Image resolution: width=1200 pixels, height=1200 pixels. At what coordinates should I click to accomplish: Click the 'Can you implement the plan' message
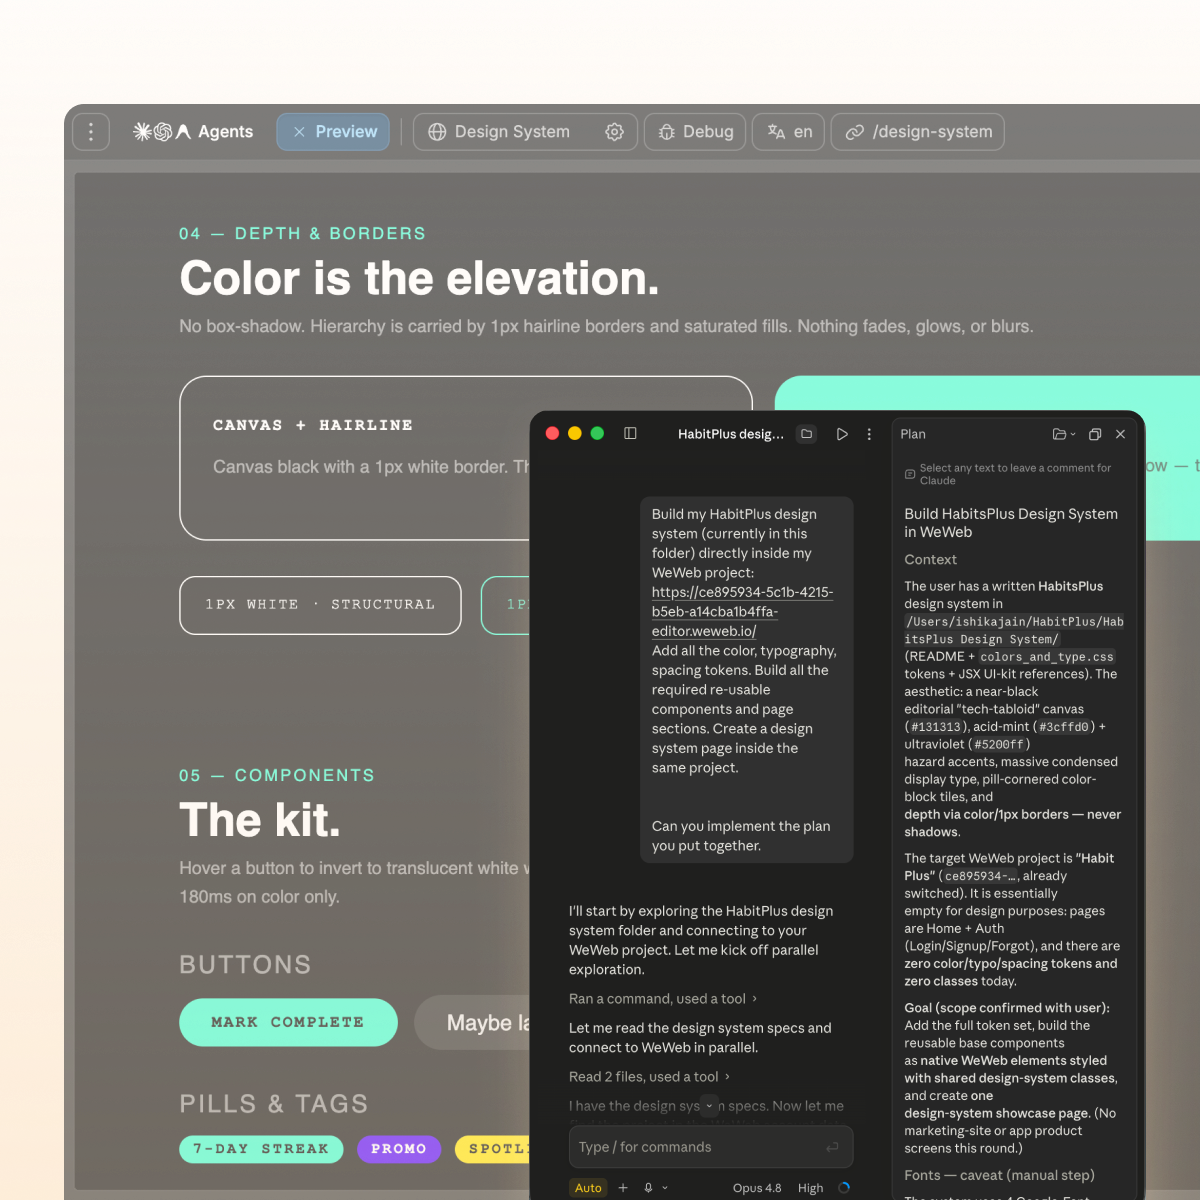point(741,836)
